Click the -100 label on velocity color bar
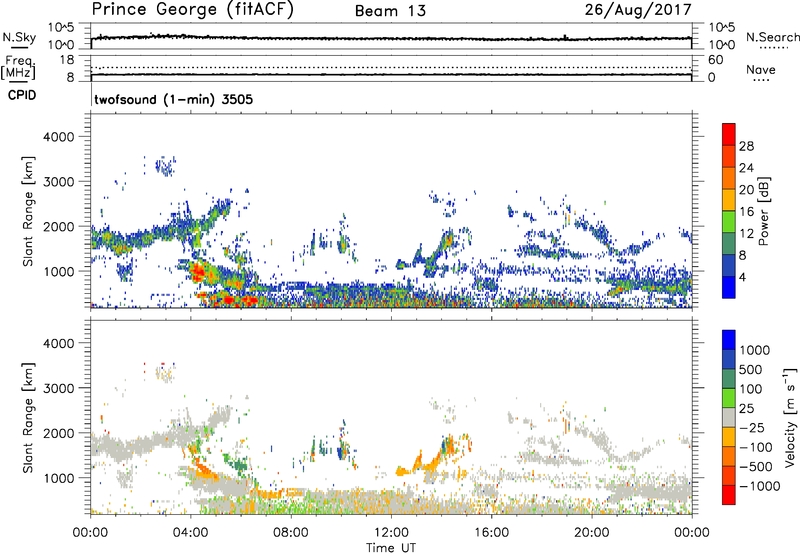800x554 pixels. 755,447
